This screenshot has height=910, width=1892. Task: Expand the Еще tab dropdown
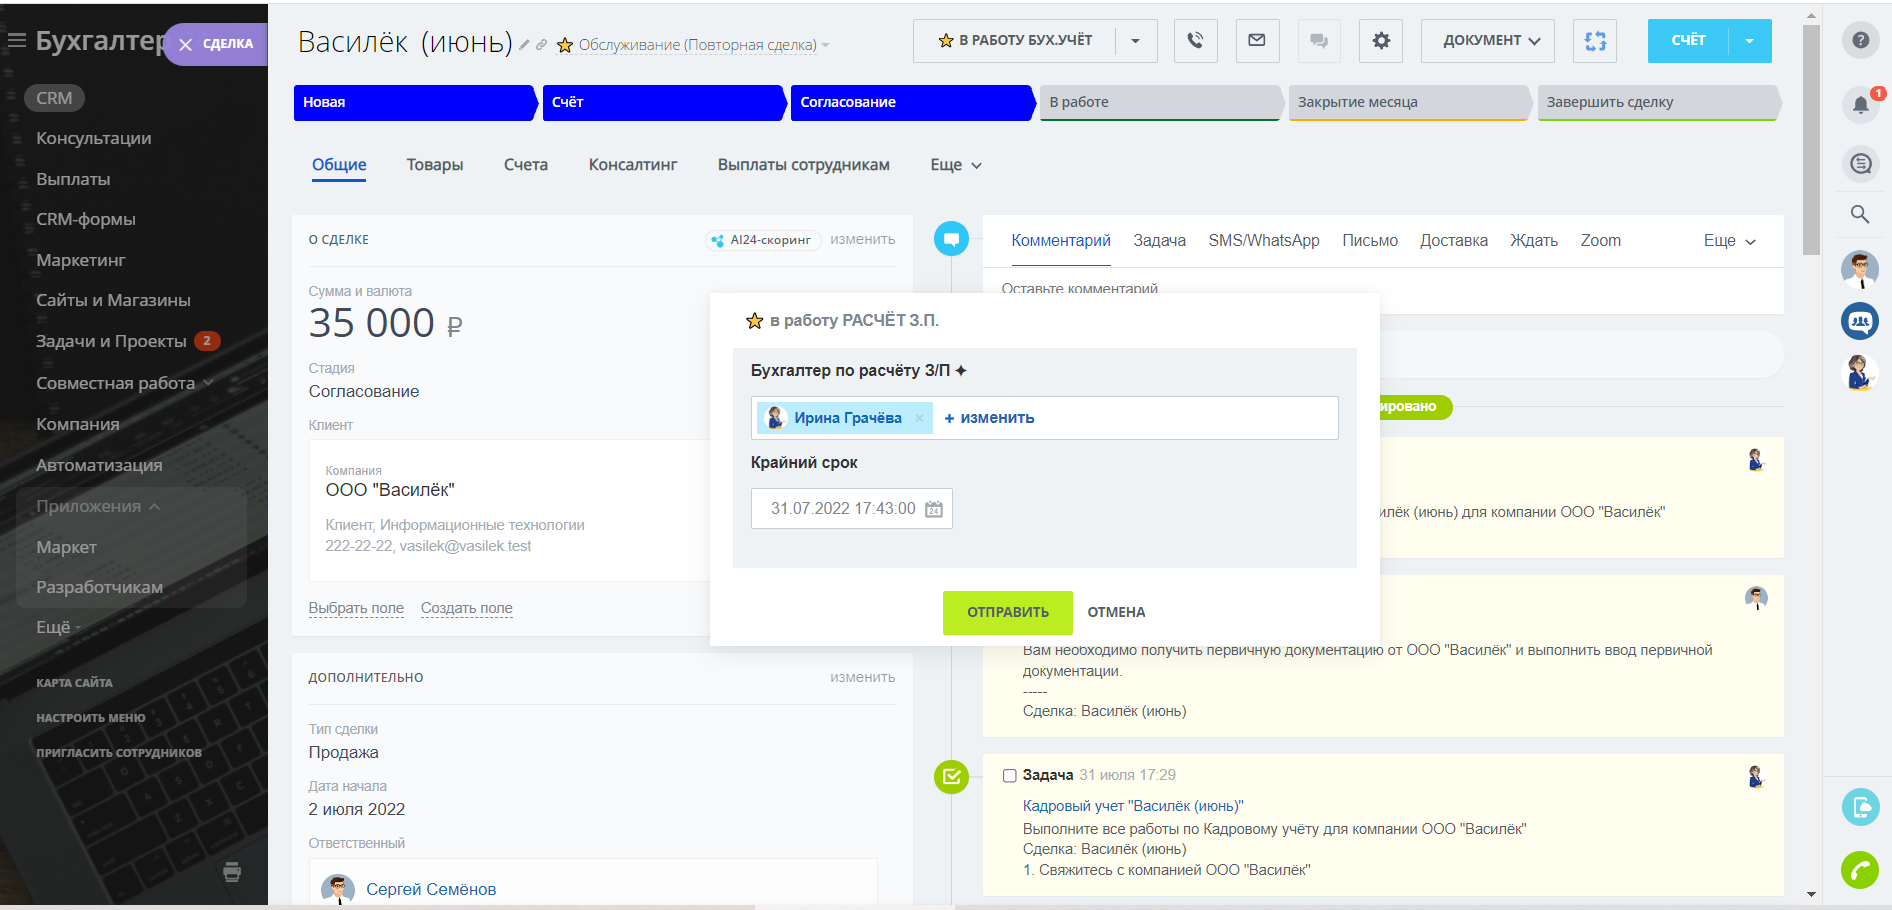point(955,165)
